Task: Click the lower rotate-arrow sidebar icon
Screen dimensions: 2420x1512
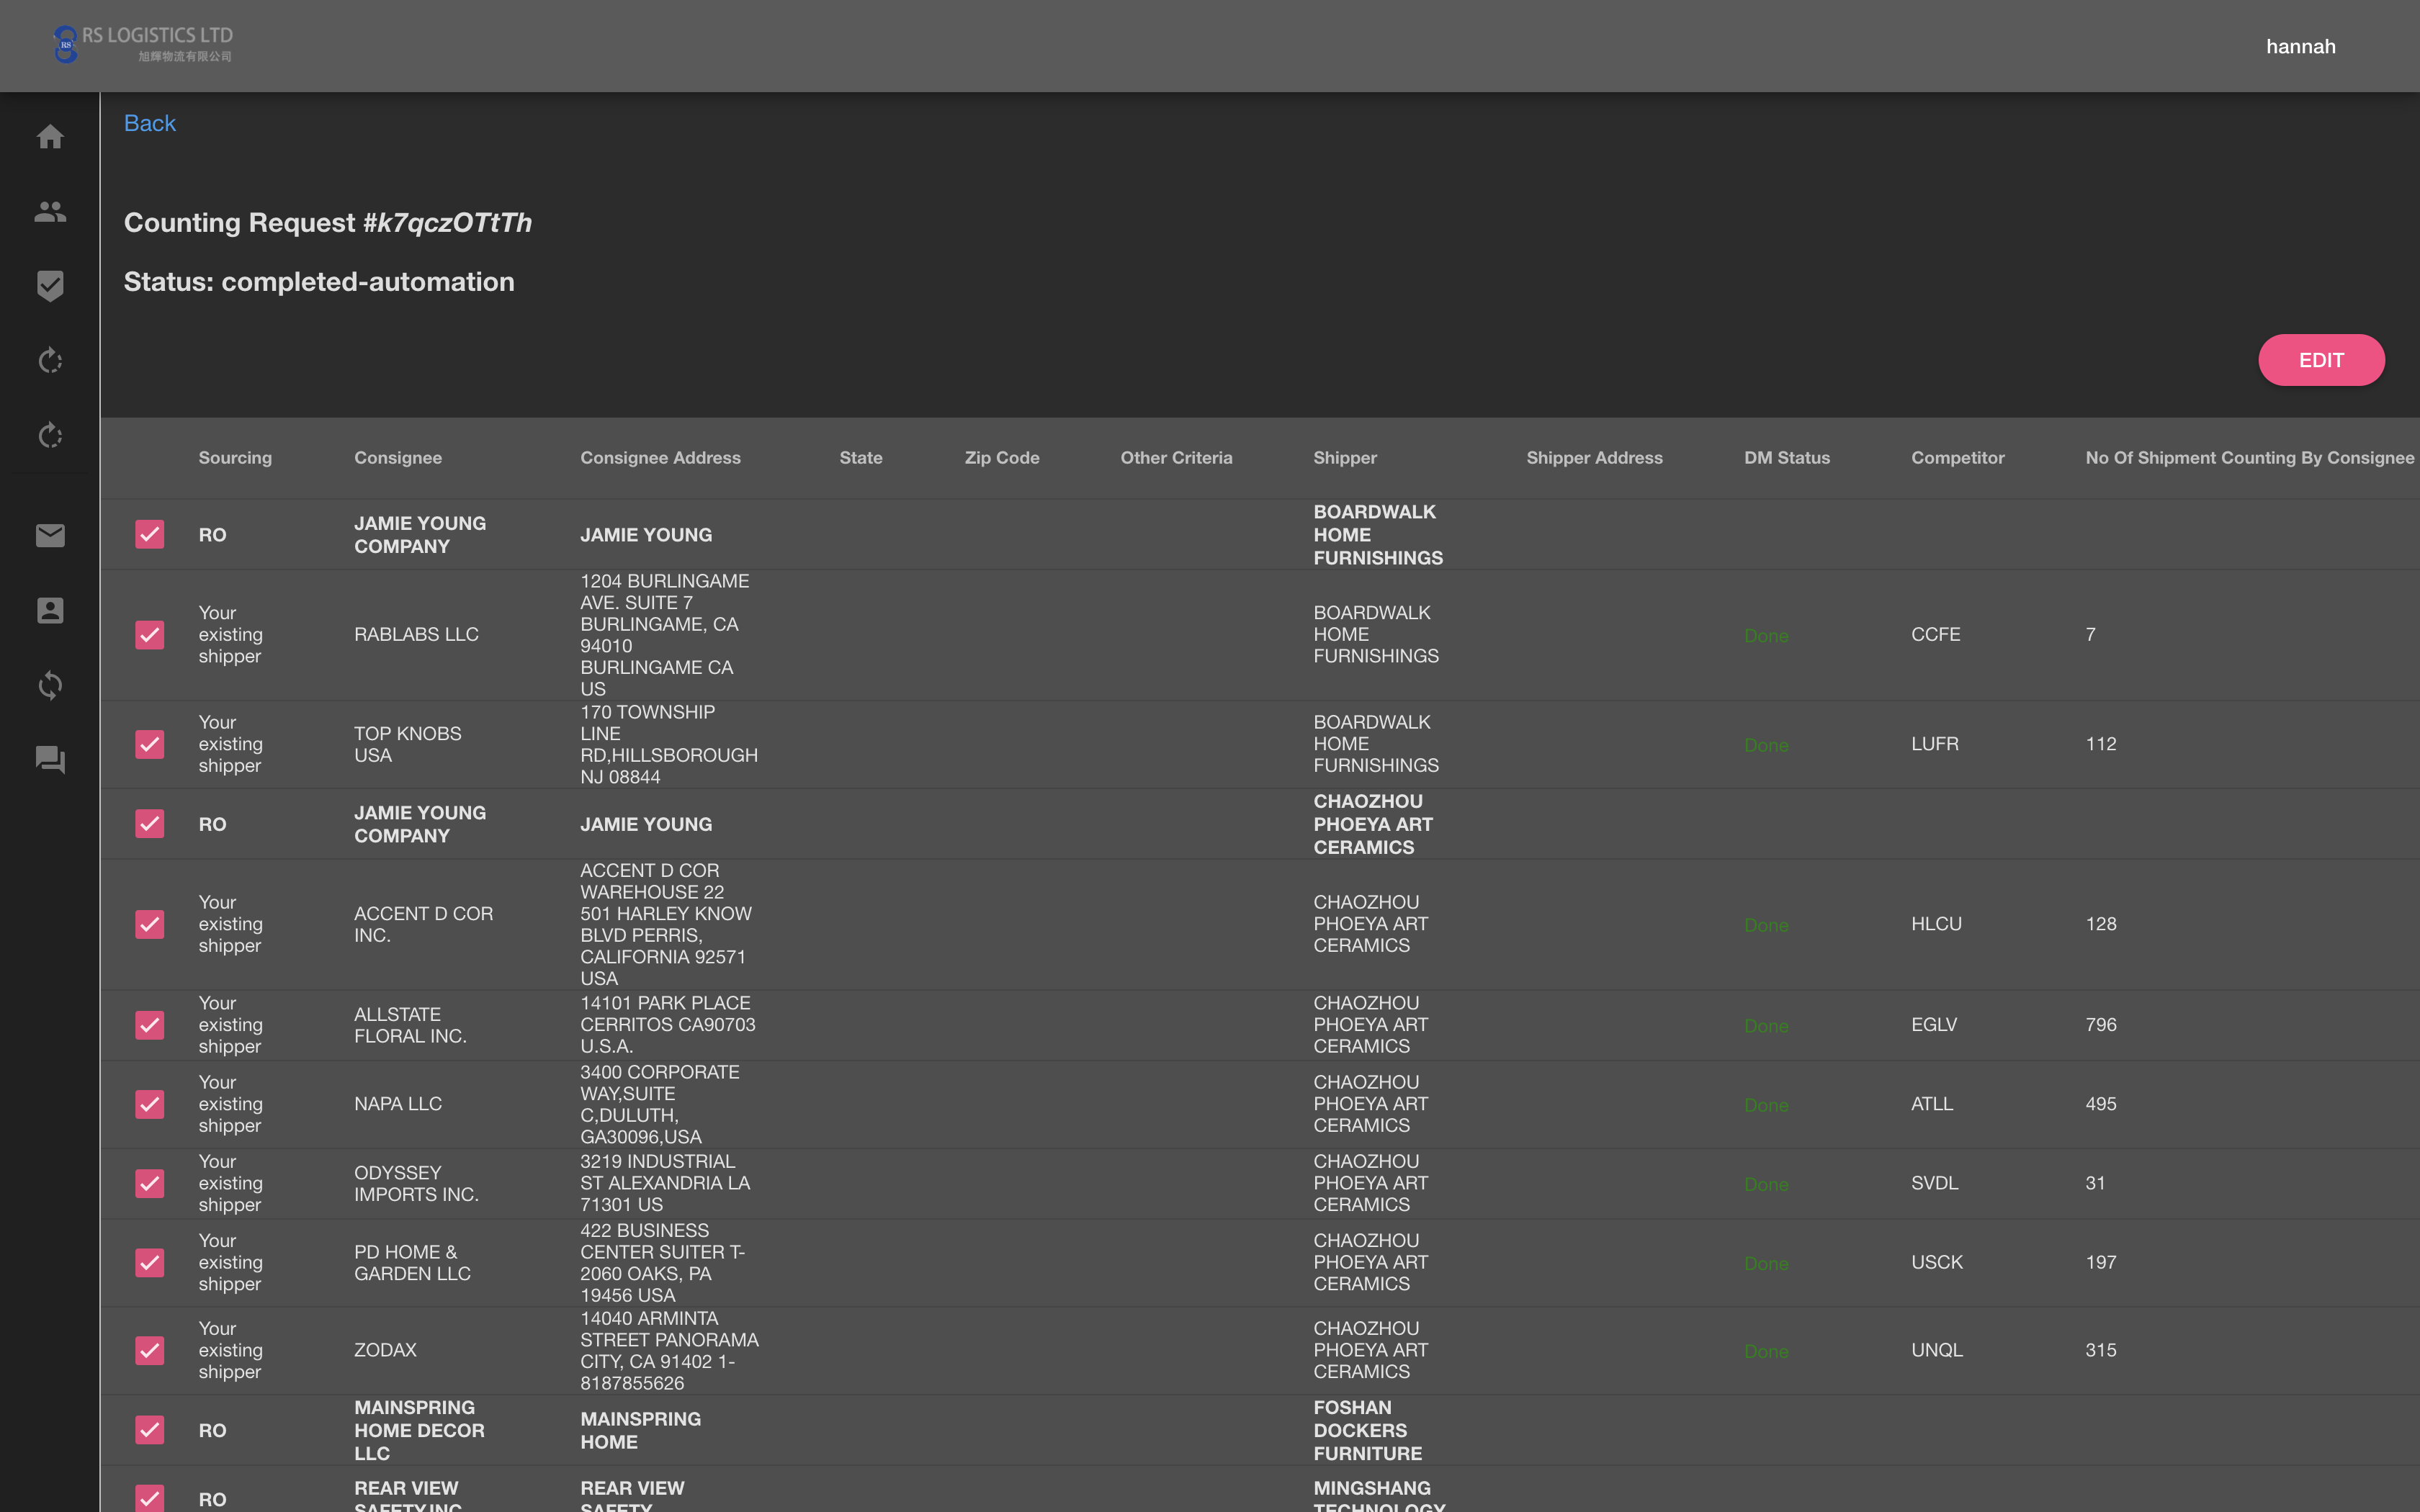Action: (x=50, y=435)
